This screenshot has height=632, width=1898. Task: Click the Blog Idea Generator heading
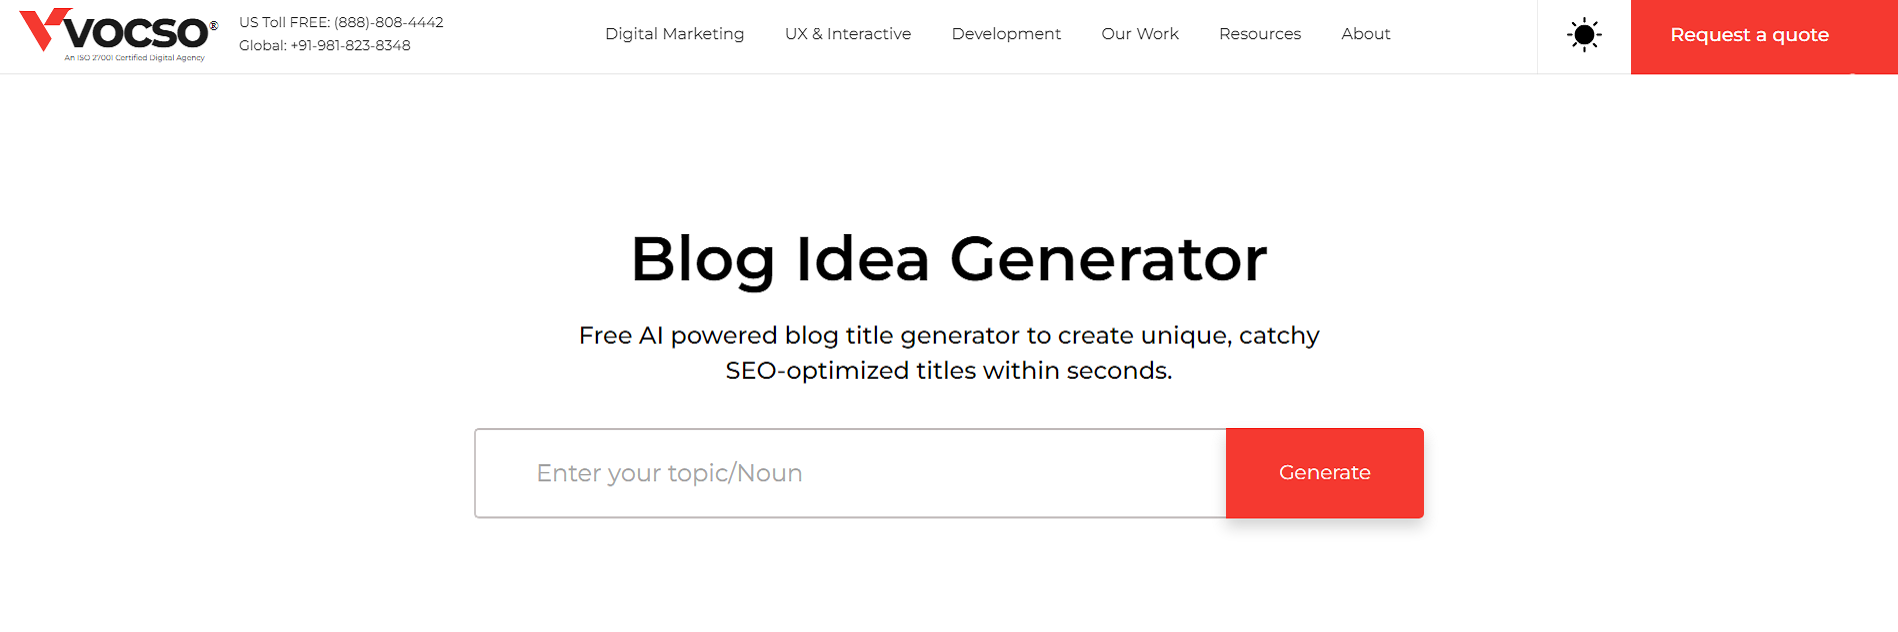click(x=947, y=259)
